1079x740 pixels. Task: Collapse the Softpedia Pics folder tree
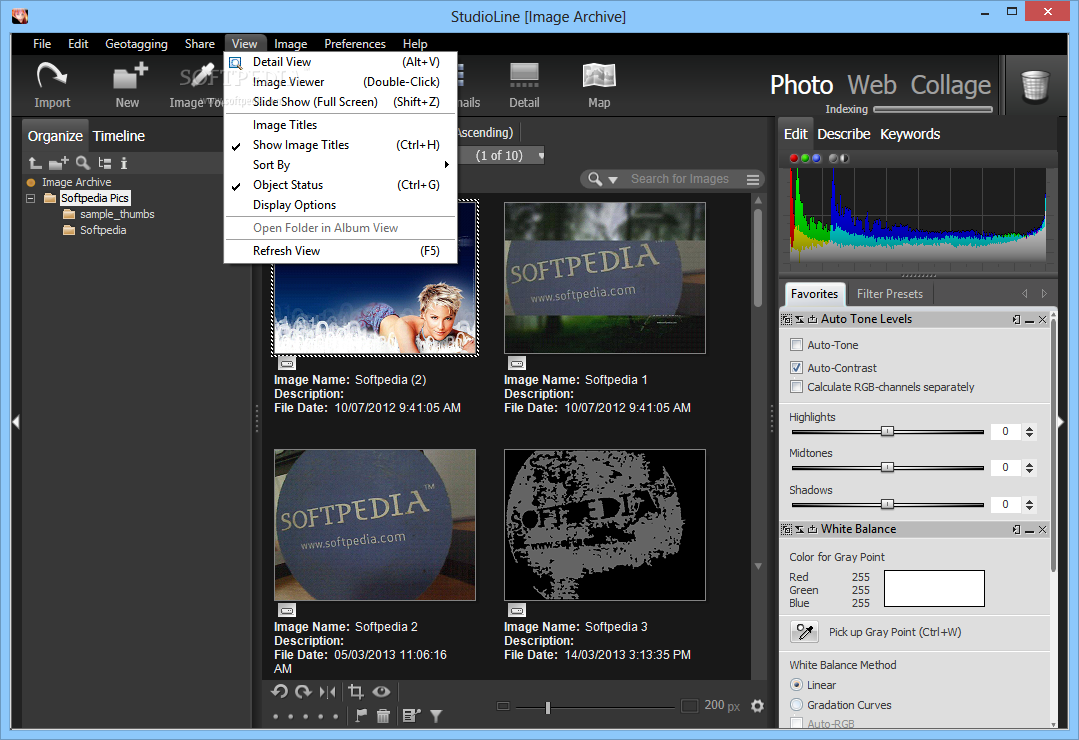point(30,198)
